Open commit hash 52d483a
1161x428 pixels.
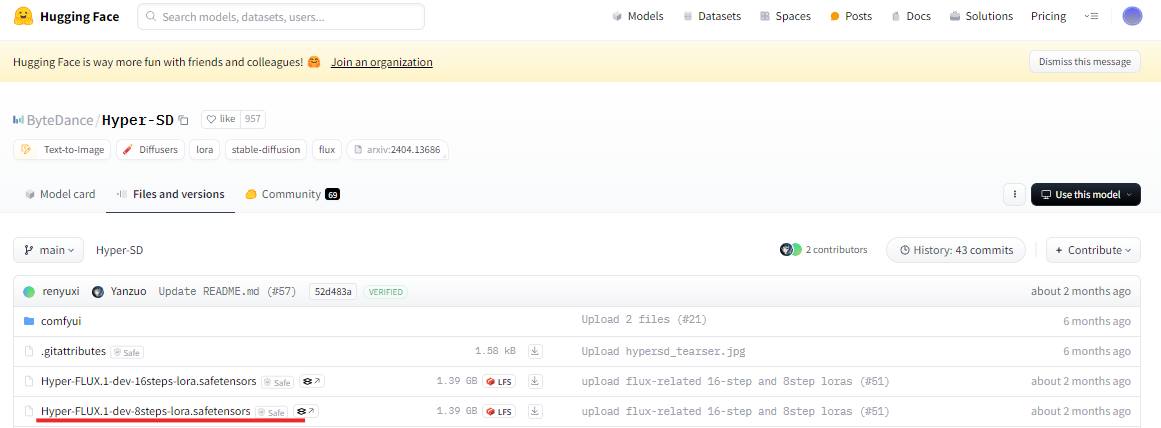tap(333, 292)
